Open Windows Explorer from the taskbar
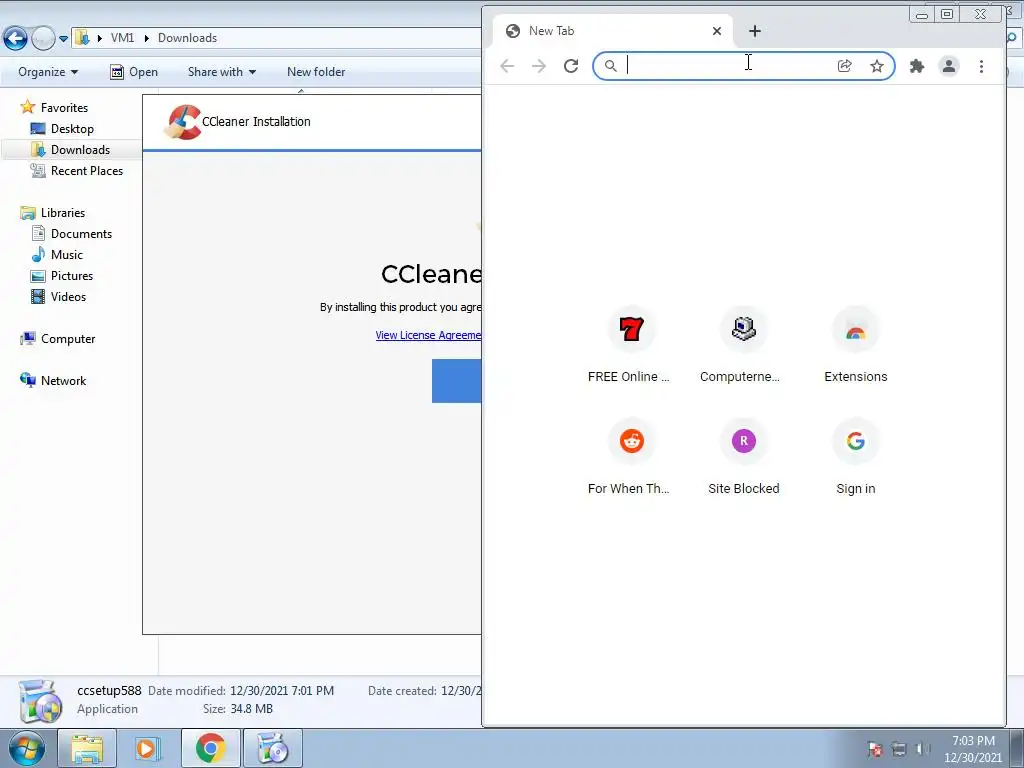Image resolution: width=1024 pixels, height=768 pixels. point(87,748)
